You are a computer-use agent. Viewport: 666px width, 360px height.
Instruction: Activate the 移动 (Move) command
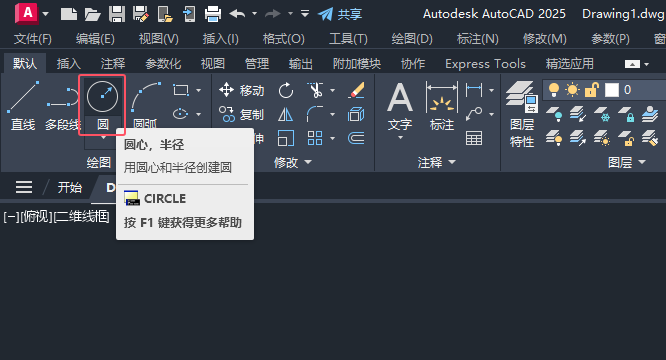coord(242,90)
